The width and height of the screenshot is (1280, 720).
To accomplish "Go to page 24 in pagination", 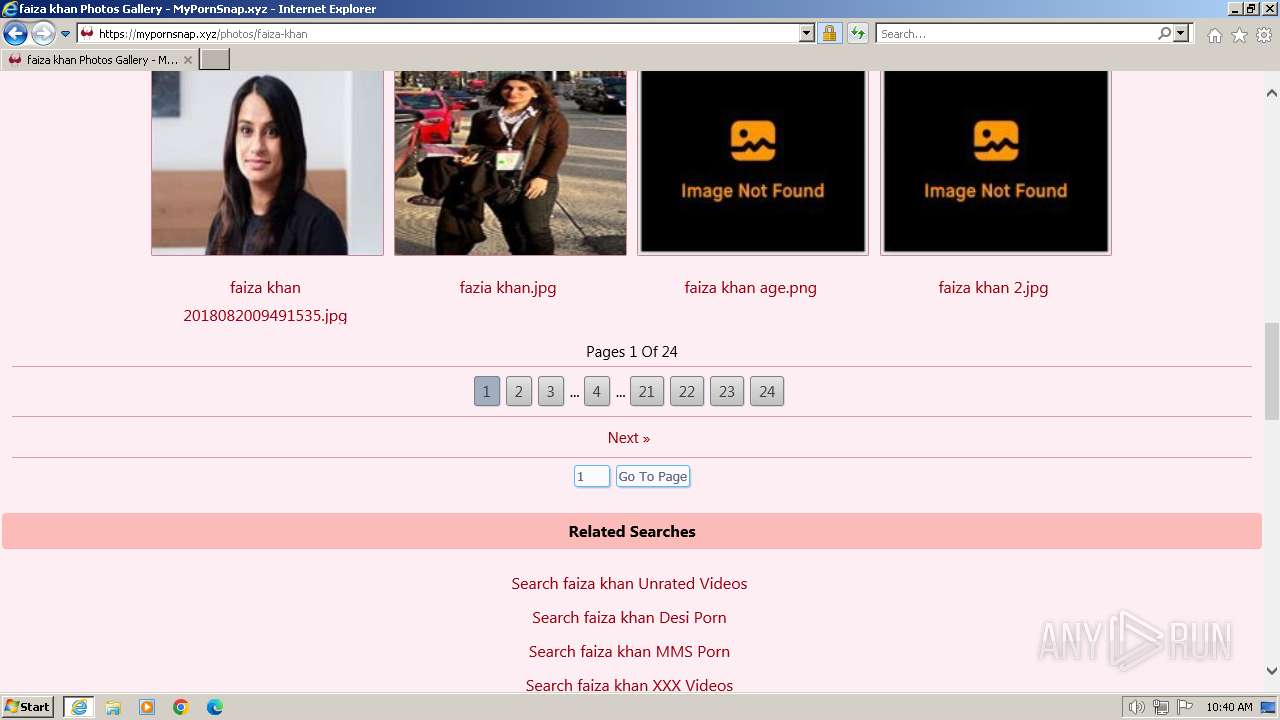I will pos(767,391).
